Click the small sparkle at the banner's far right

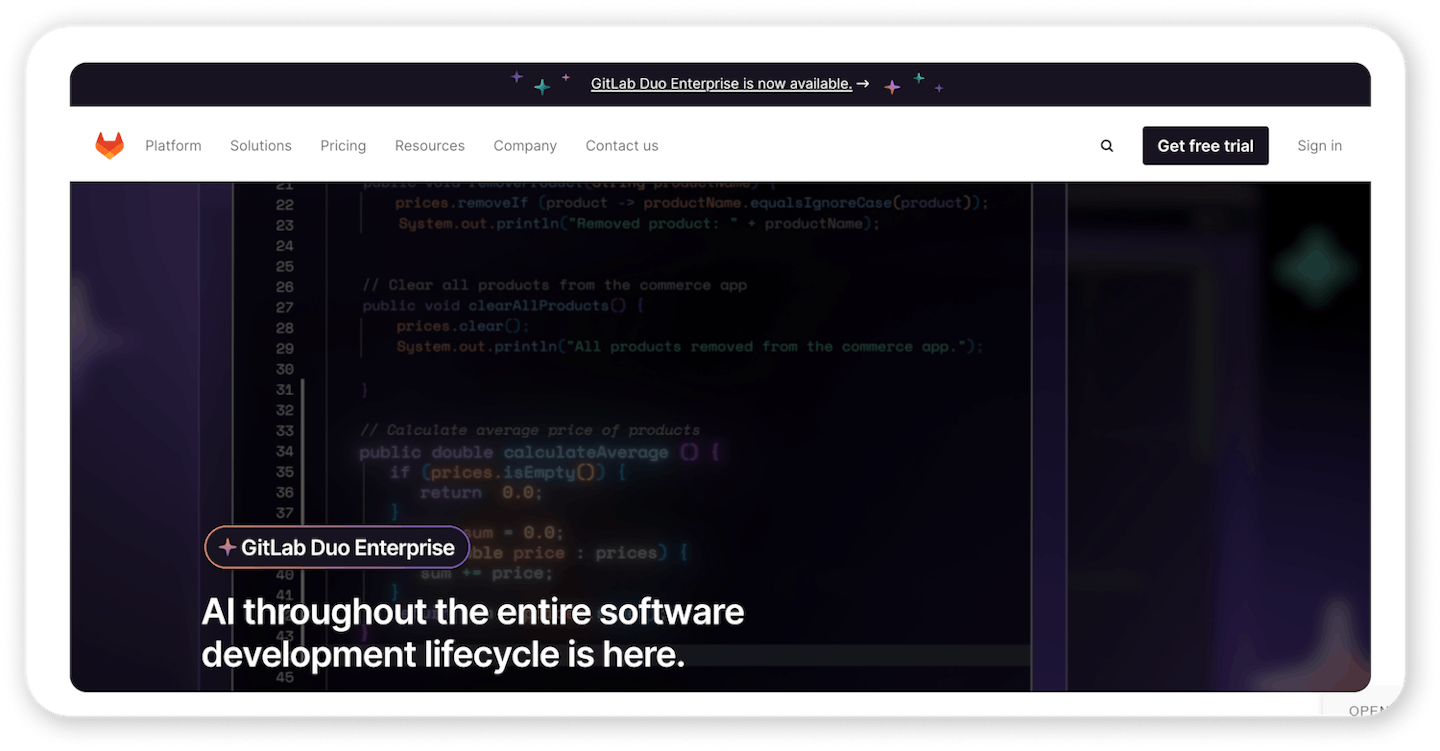pos(939,88)
